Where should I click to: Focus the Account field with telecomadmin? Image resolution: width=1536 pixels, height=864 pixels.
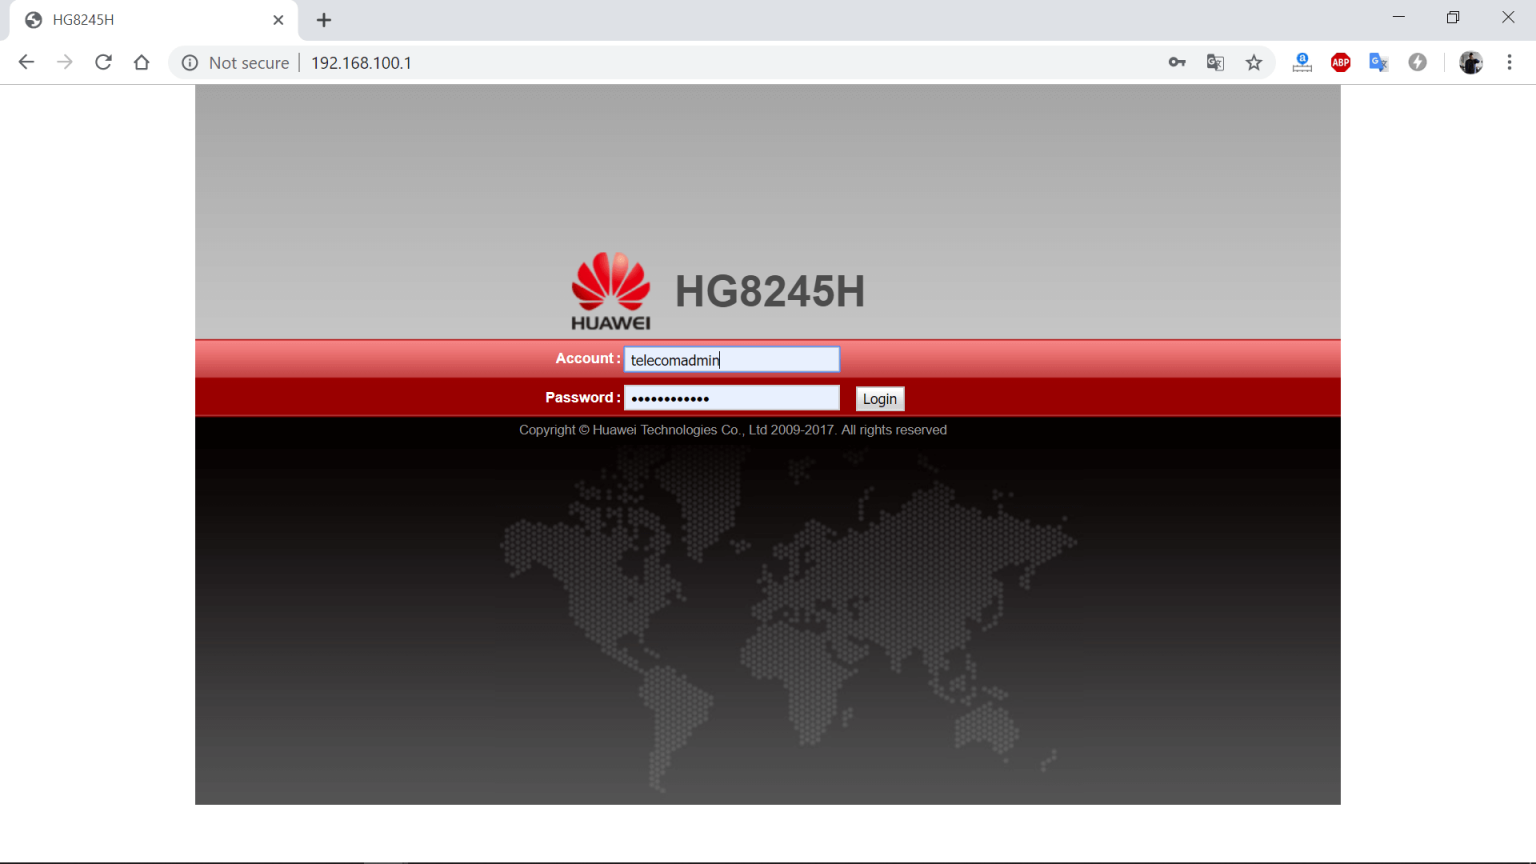point(732,359)
